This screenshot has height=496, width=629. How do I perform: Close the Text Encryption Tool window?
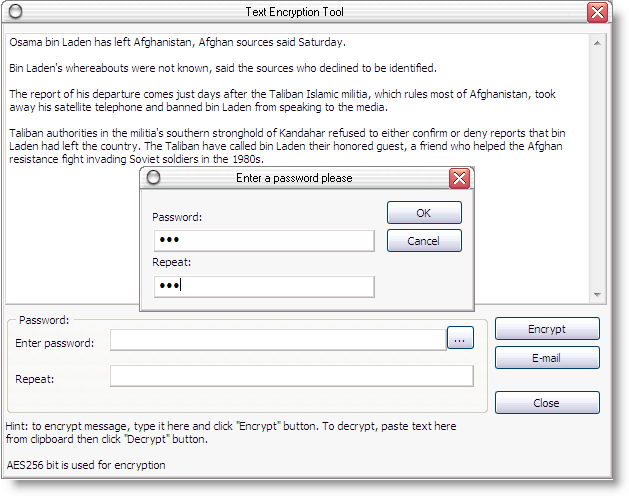(x=597, y=12)
